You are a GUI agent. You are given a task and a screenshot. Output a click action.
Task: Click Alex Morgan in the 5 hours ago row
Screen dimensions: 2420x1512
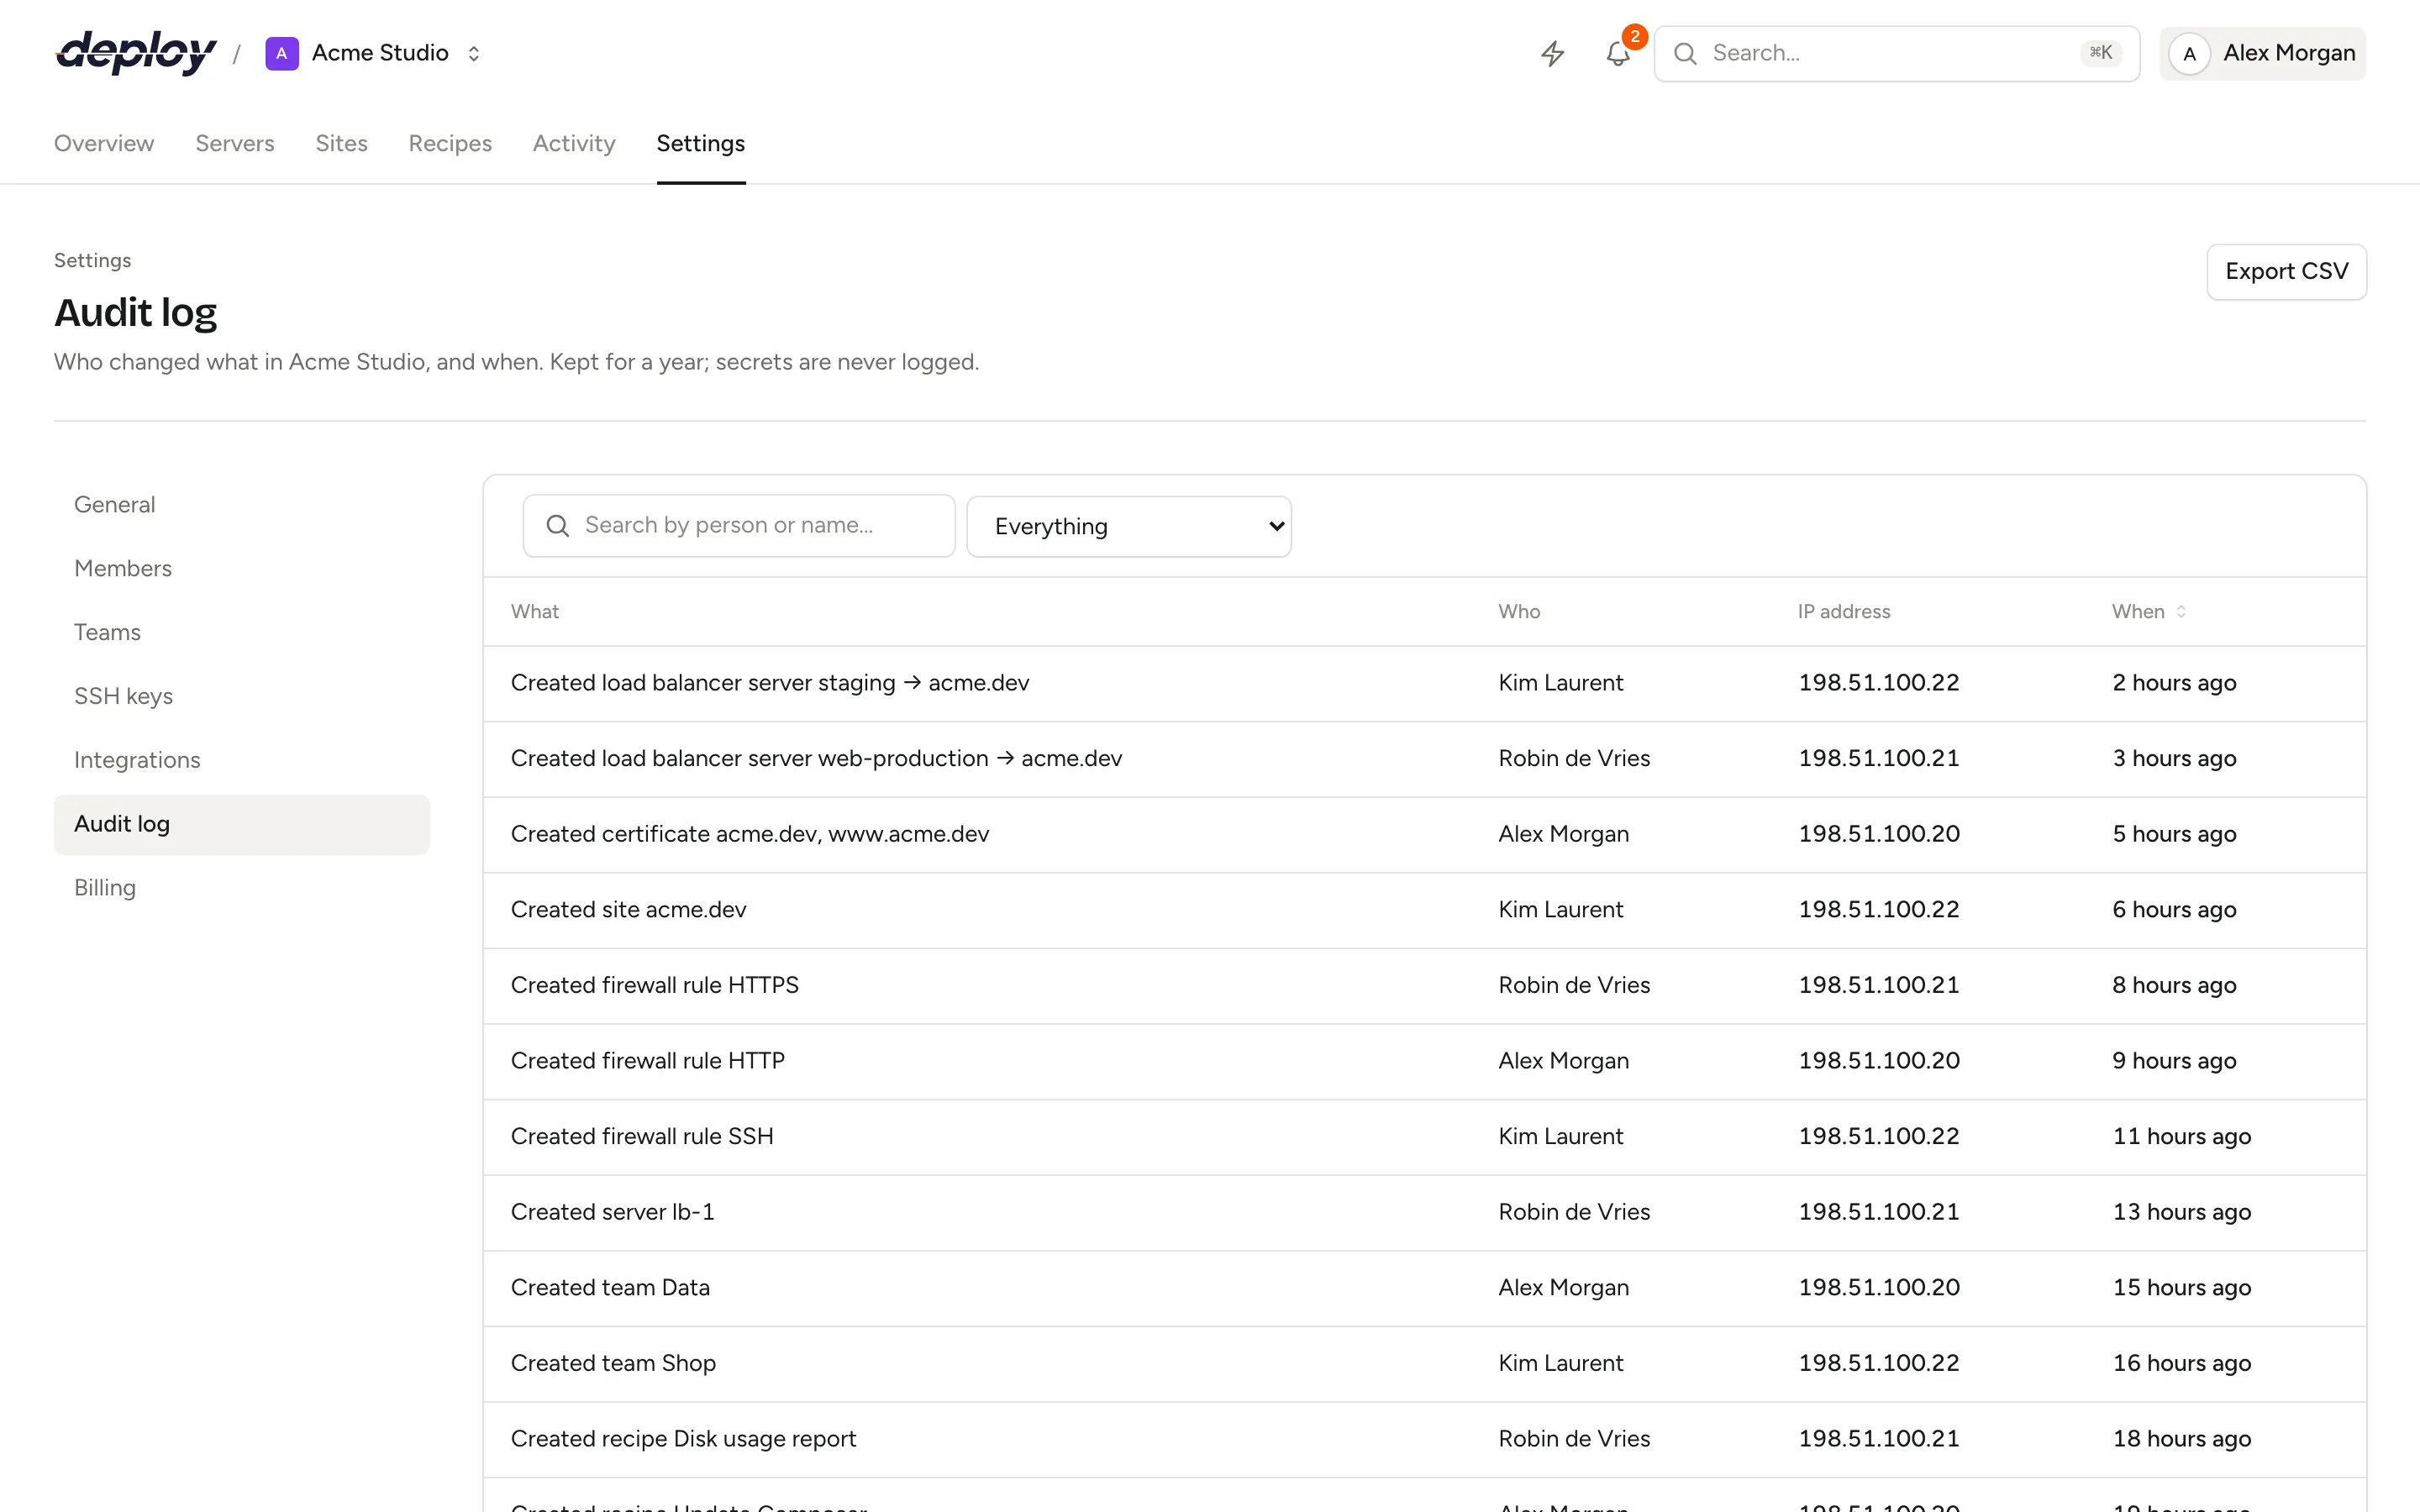(x=1563, y=834)
